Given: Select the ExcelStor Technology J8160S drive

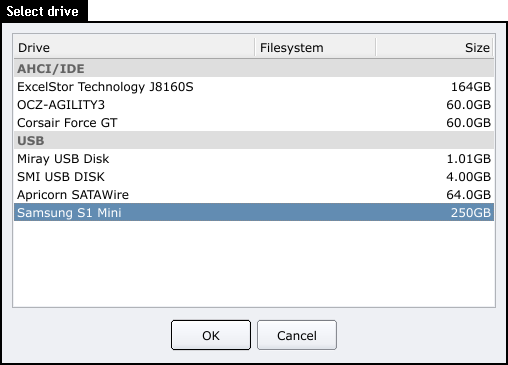Looking at the screenshot, I should coord(254,87).
